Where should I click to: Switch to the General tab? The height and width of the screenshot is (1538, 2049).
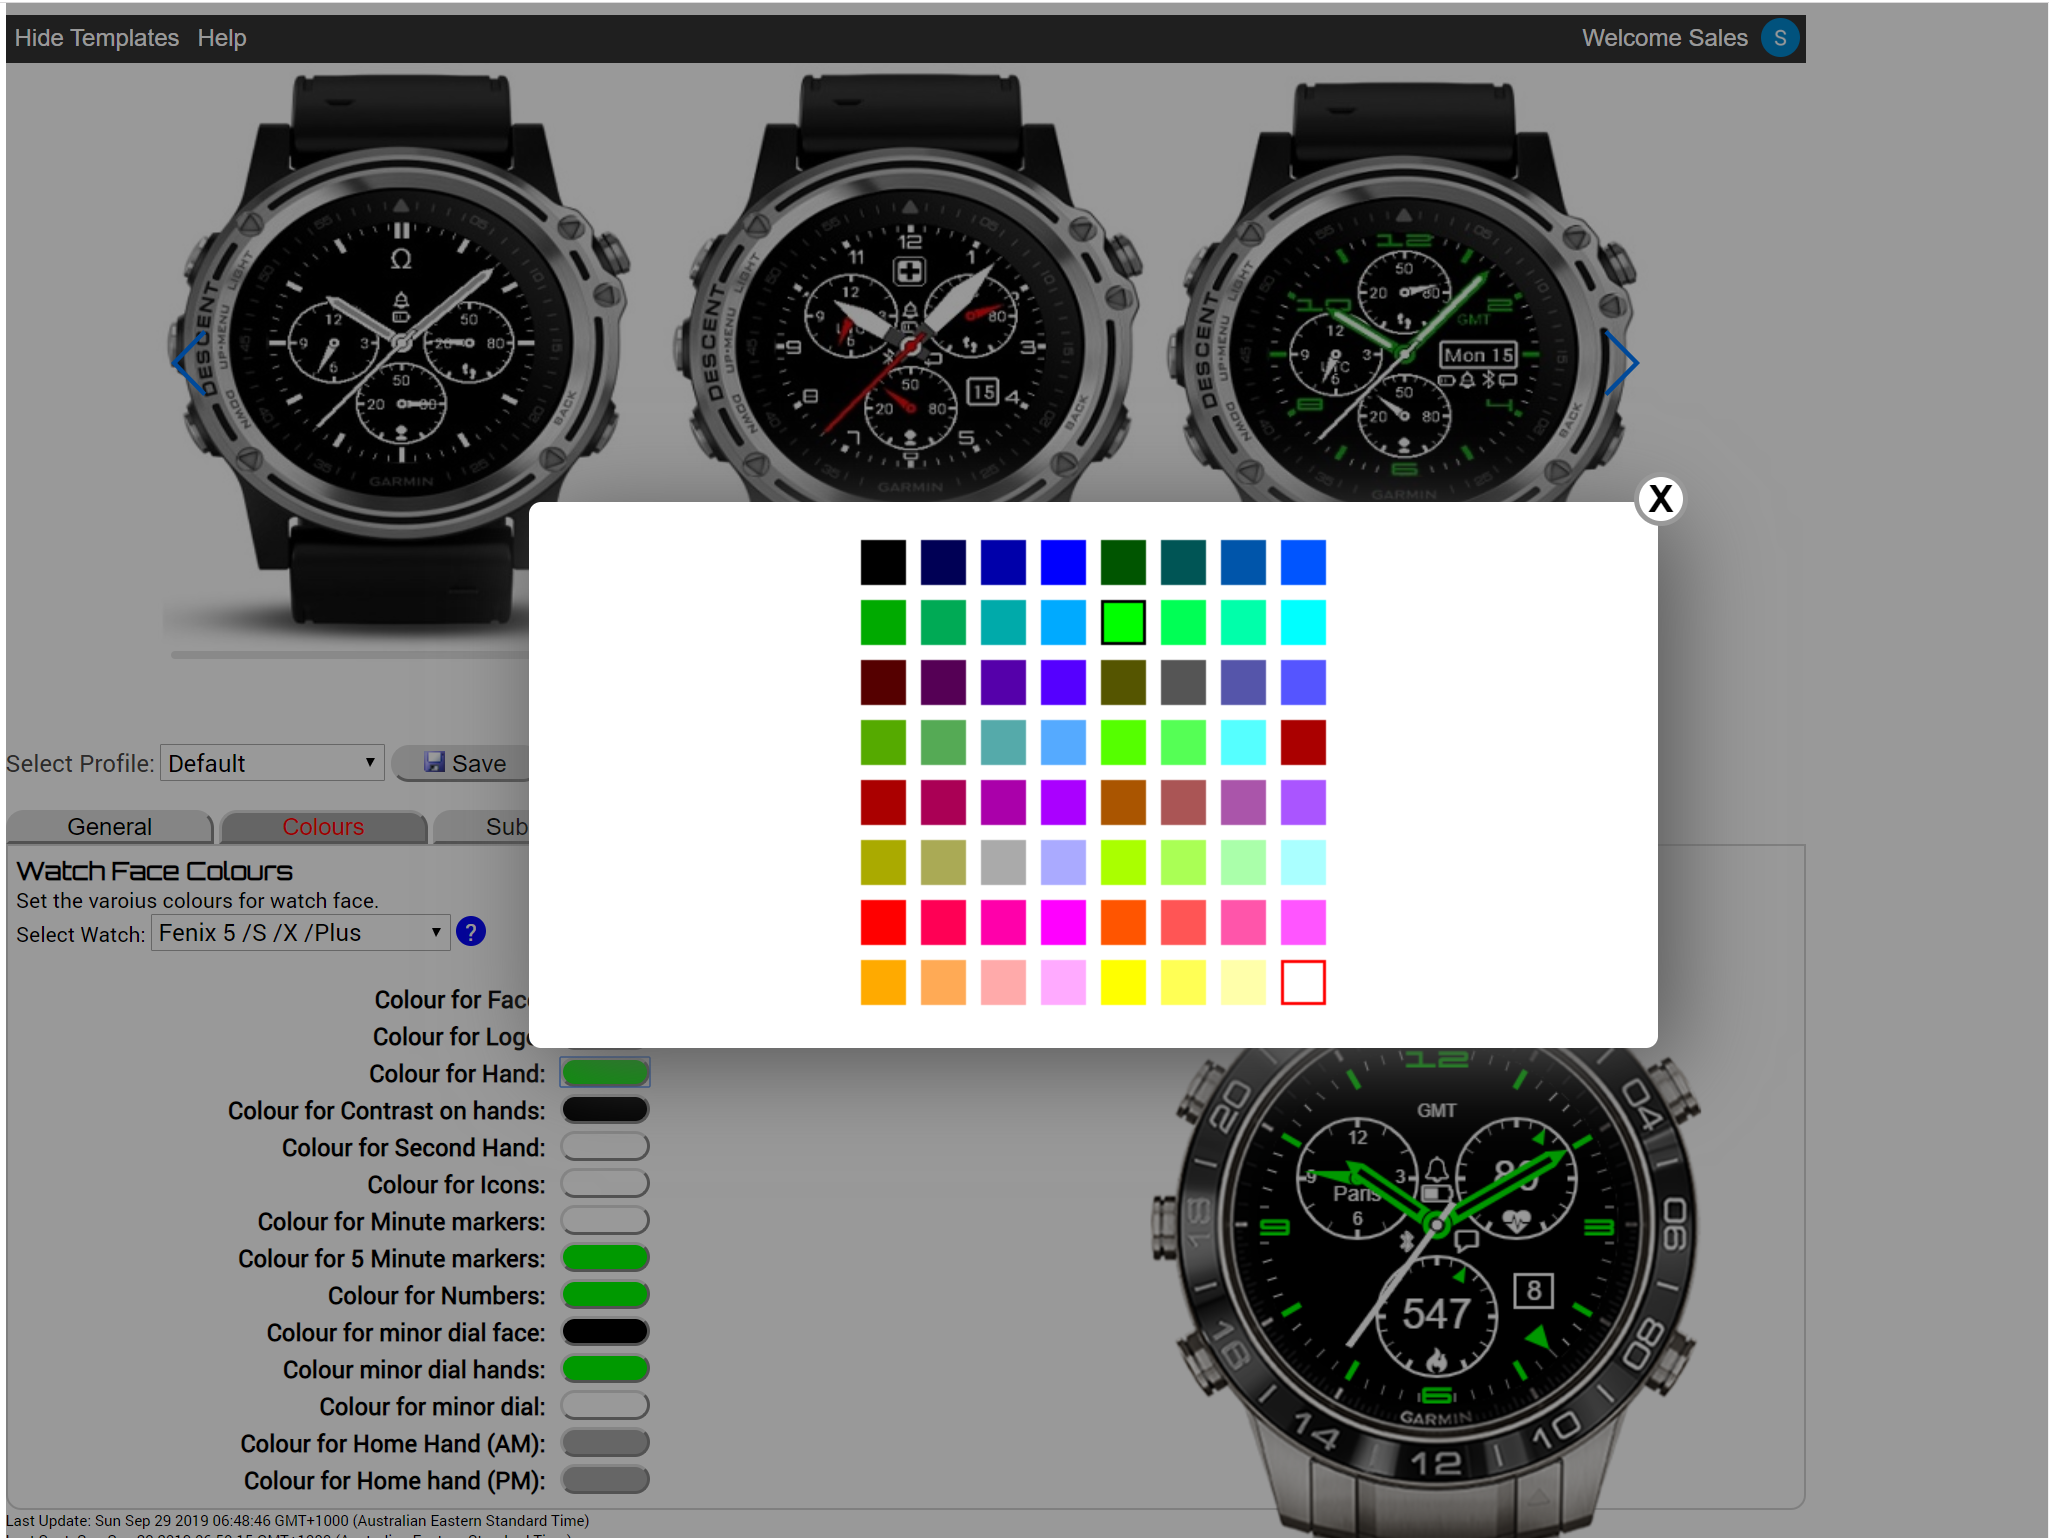click(x=110, y=827)
